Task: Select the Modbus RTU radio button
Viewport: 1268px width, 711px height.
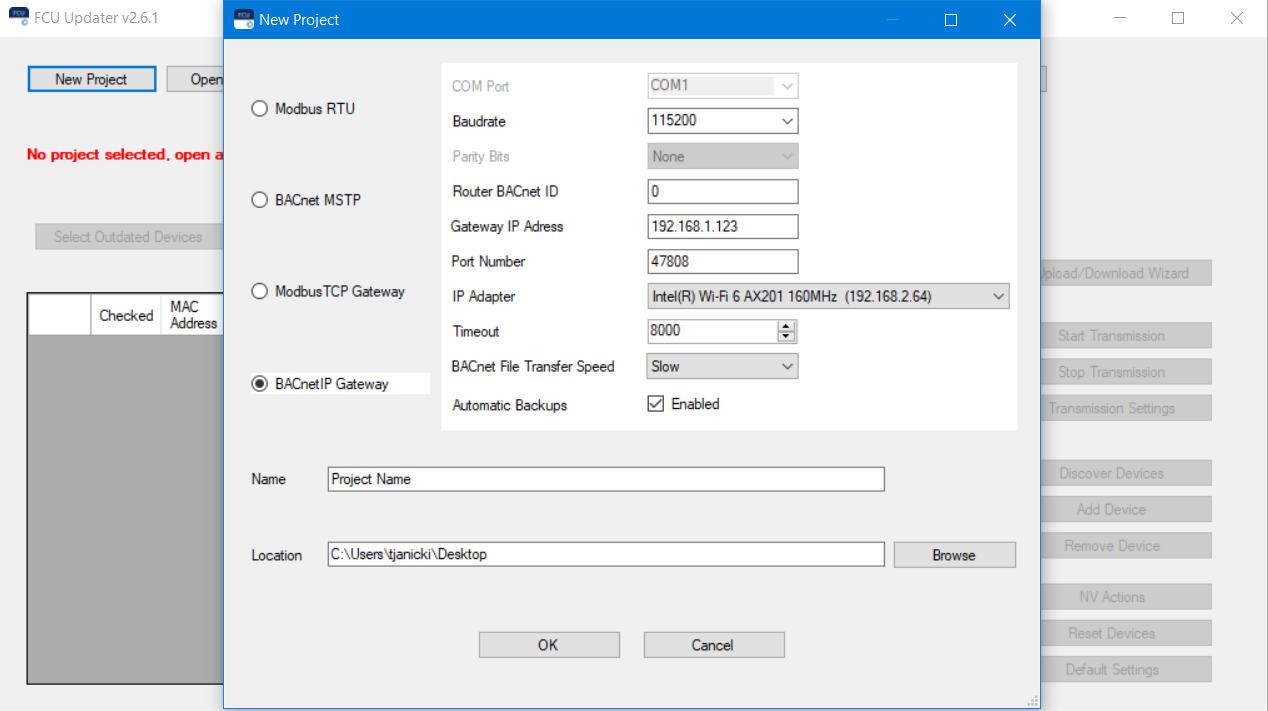Action: click(259, 109)
